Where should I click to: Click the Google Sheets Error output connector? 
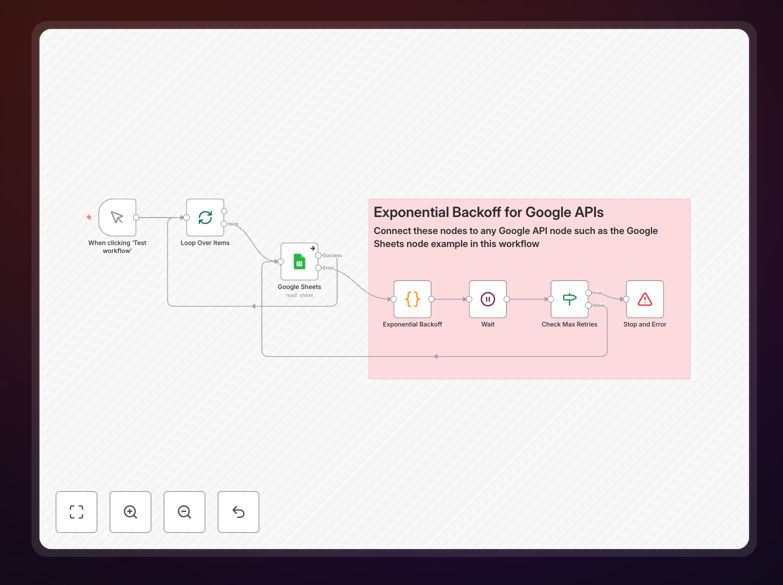318,268
